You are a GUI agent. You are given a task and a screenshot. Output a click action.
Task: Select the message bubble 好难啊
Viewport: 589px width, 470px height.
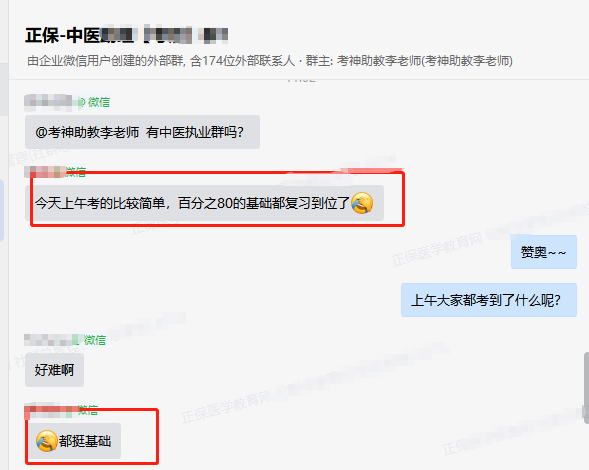(x=54, y=370)
